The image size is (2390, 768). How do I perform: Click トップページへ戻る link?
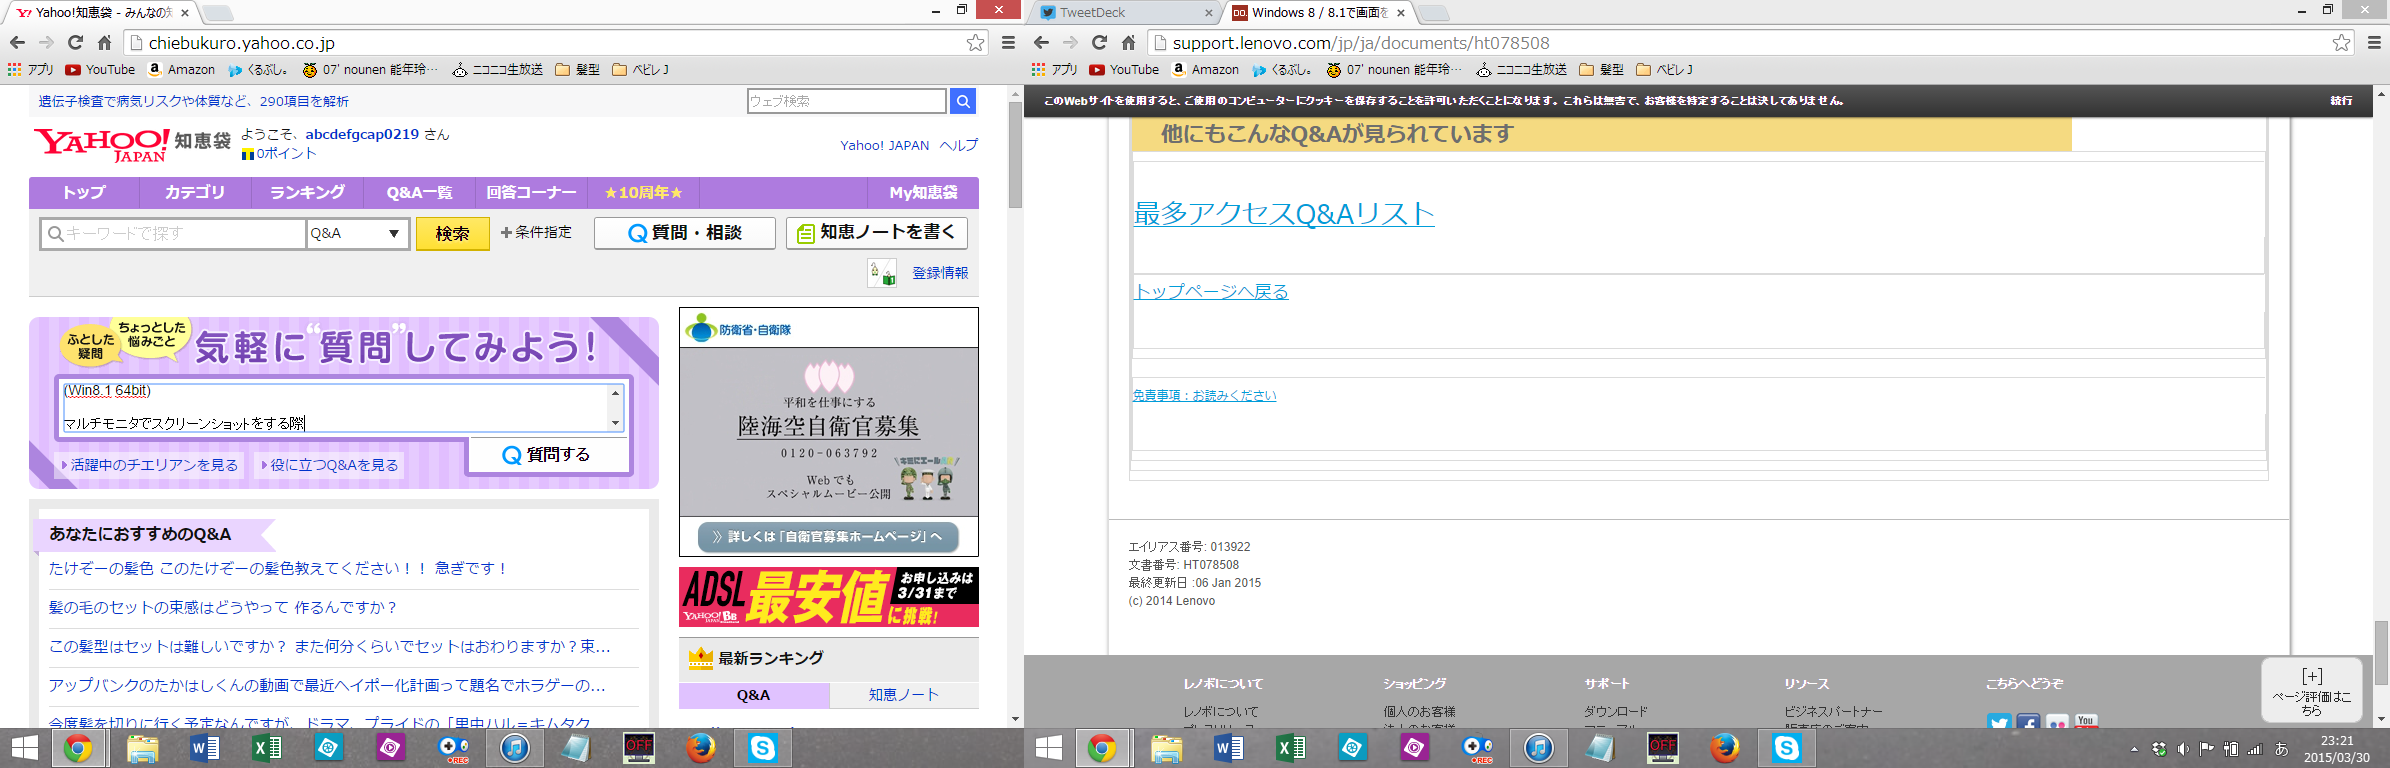coord(1211,291)
